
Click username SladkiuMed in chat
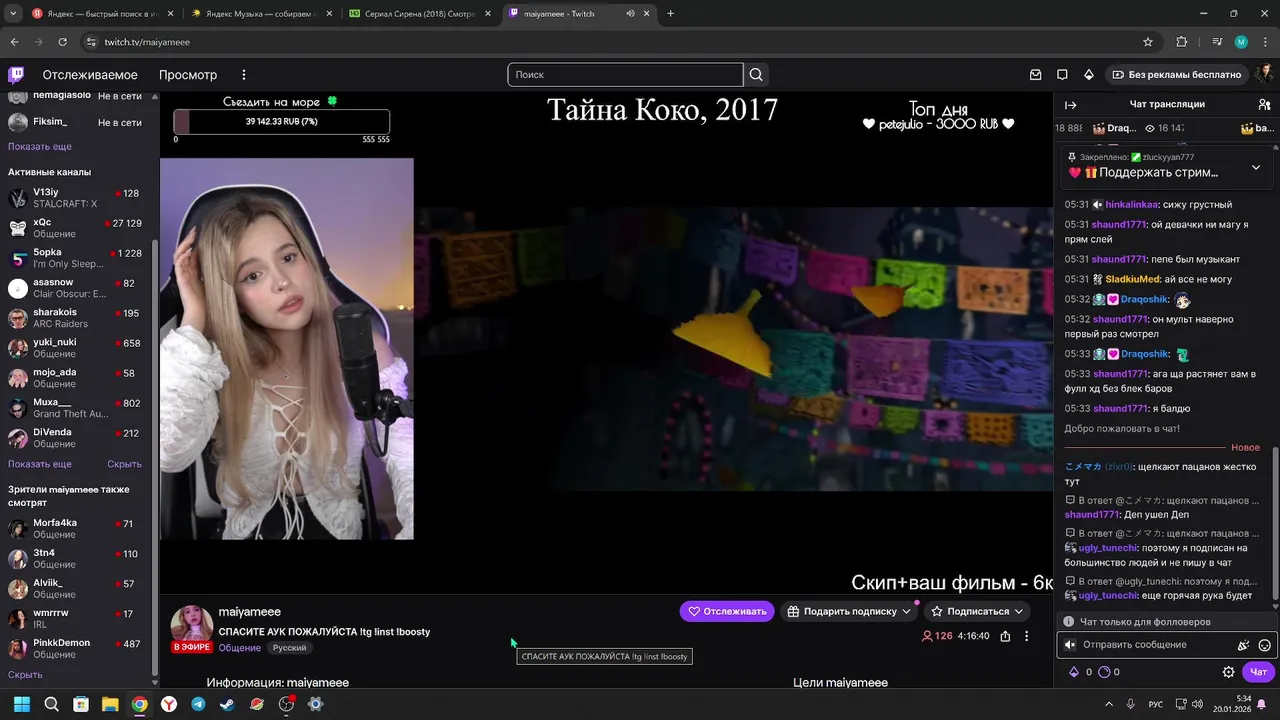[1133, 279]
